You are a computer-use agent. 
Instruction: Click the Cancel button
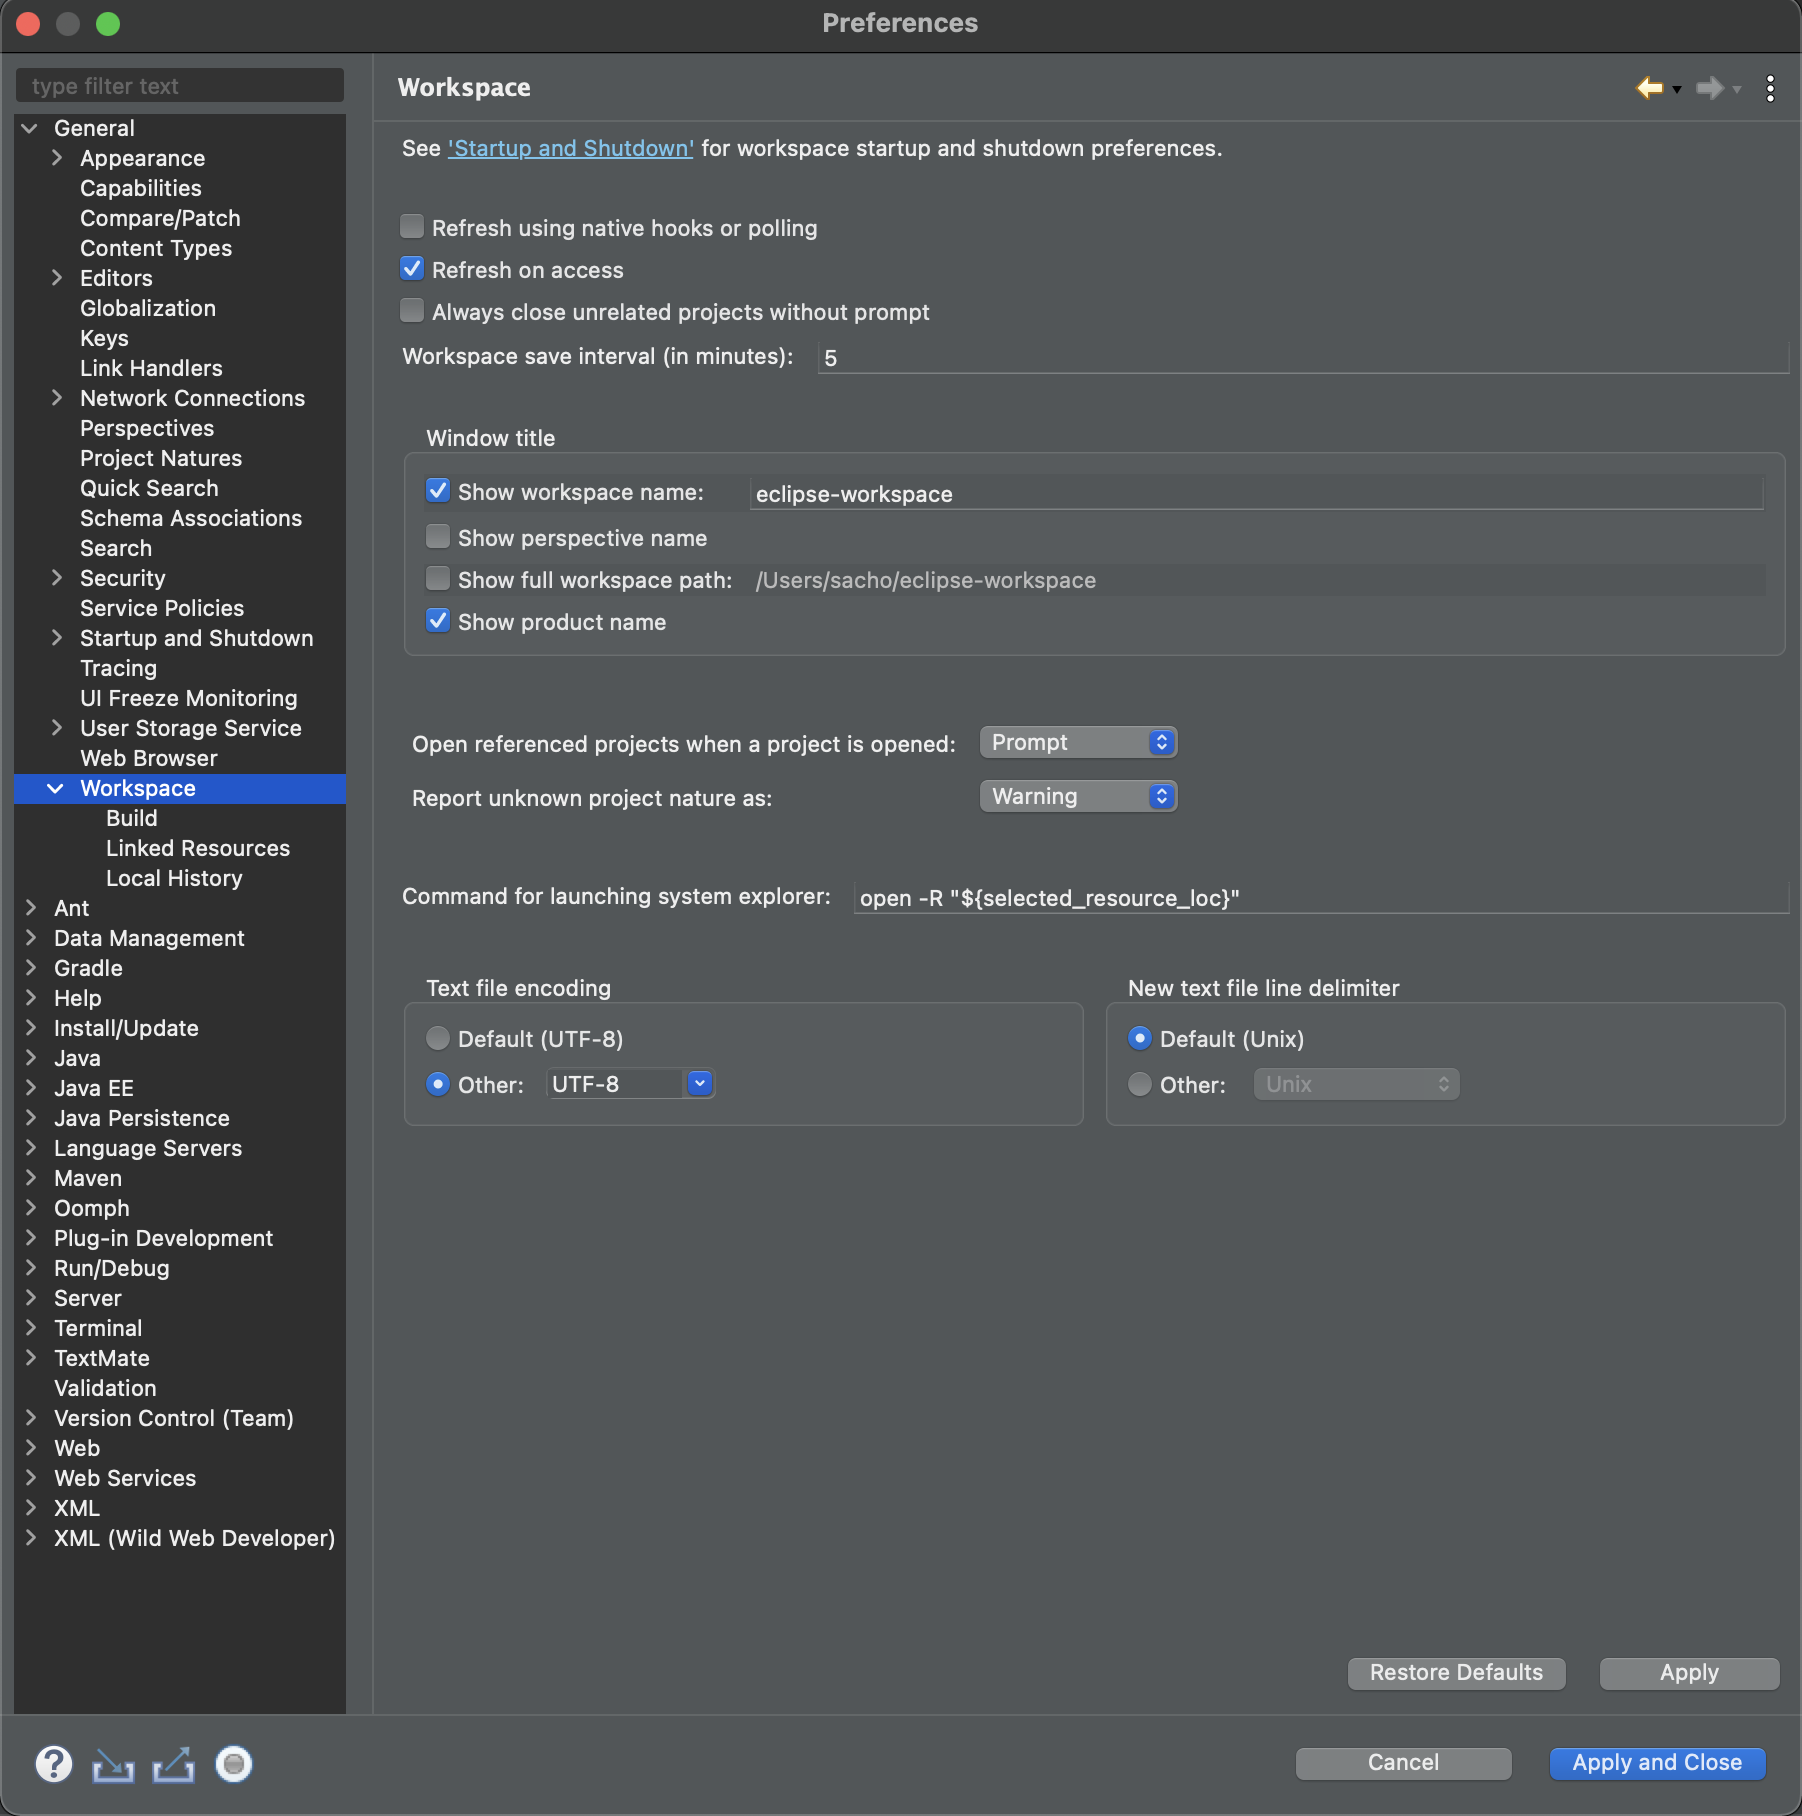1403,1763
